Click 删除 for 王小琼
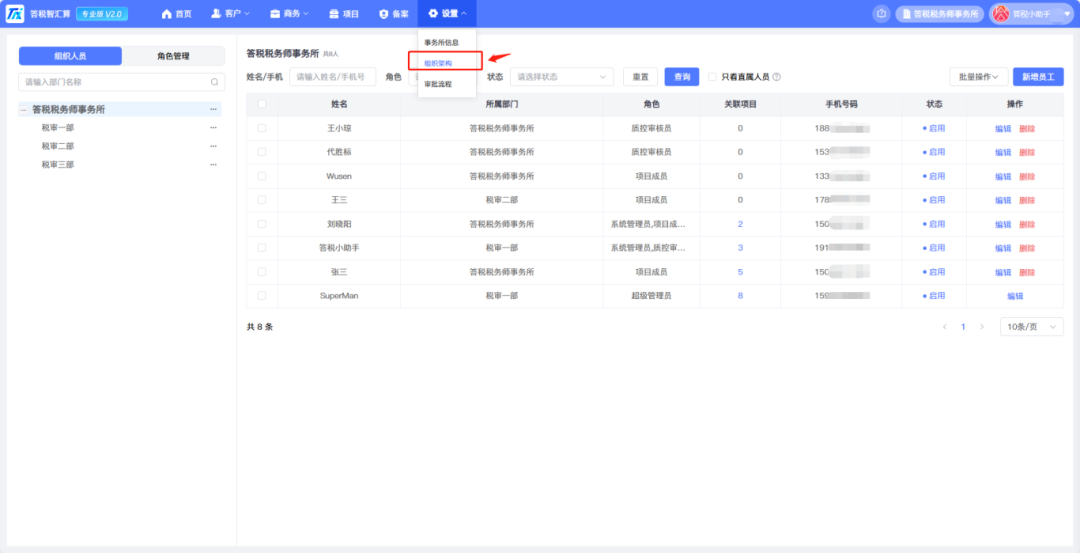 [x=1027, y=129]
